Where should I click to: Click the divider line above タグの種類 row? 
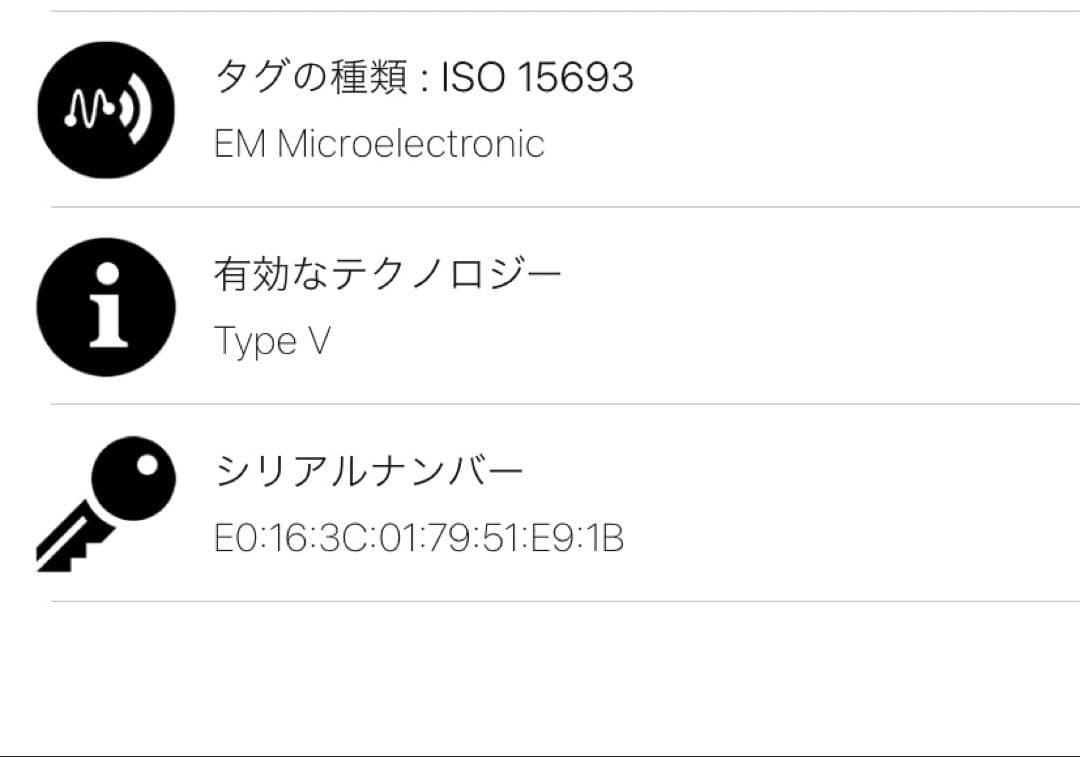click(x=565, y=11)
